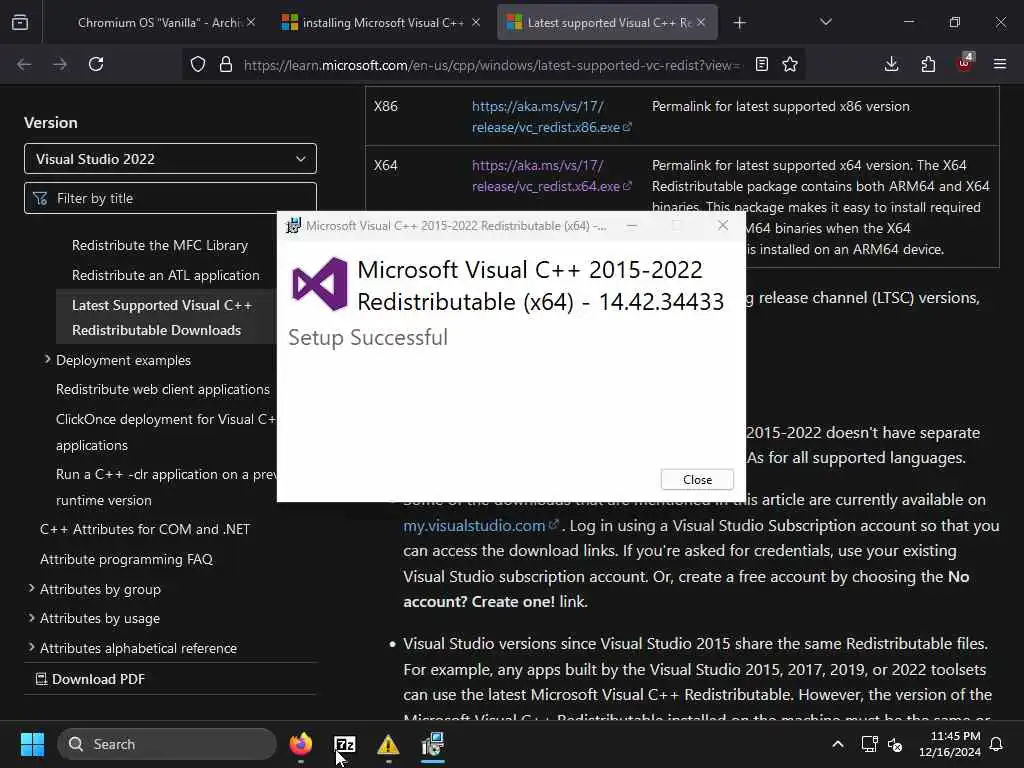
Task: Show hidden system tray icons
Action: click(x=838, y=744)
